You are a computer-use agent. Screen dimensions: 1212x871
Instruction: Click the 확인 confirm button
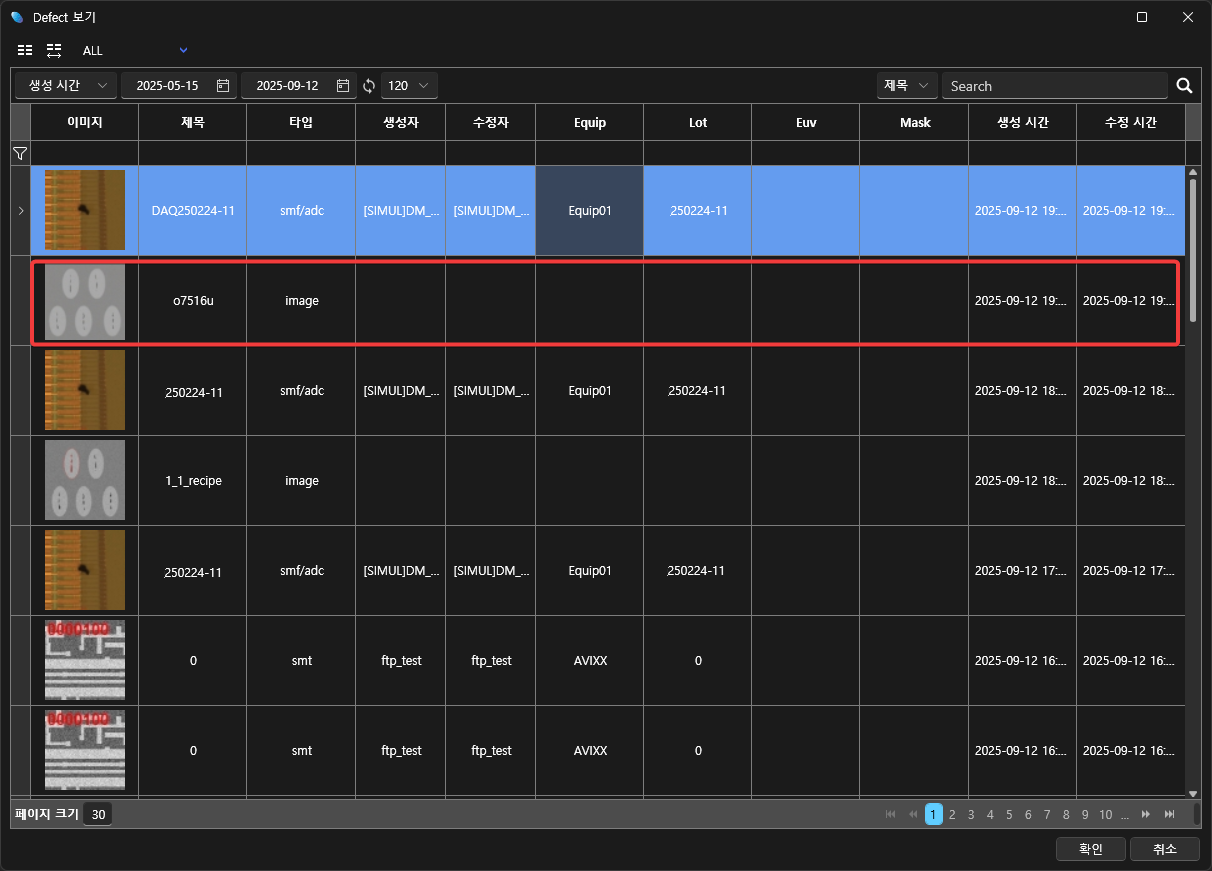click(x=1090, y=849)
